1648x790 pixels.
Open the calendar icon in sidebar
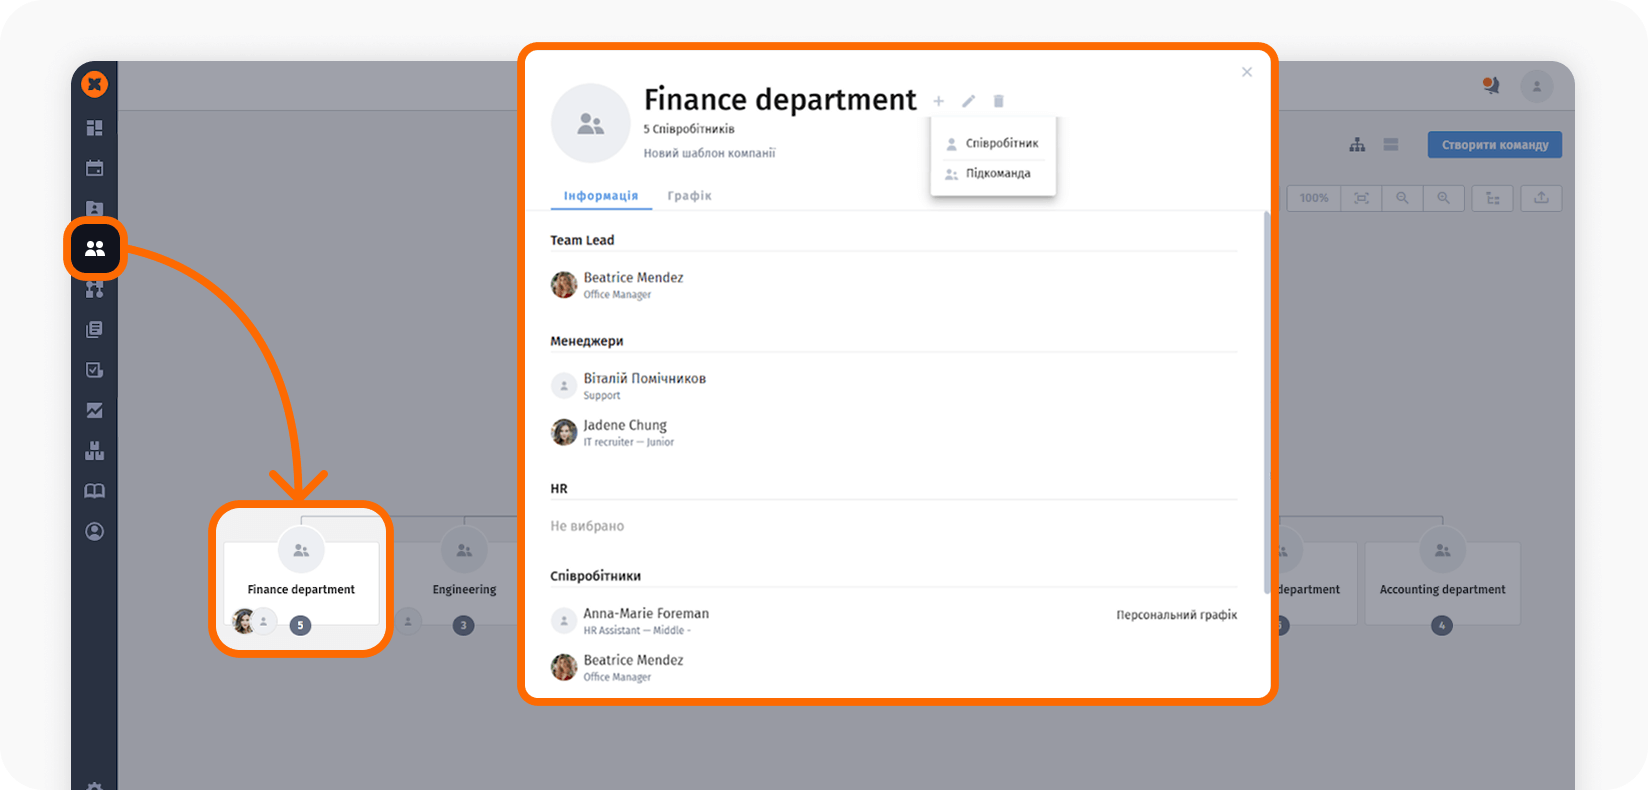click(x=95, y=168)
